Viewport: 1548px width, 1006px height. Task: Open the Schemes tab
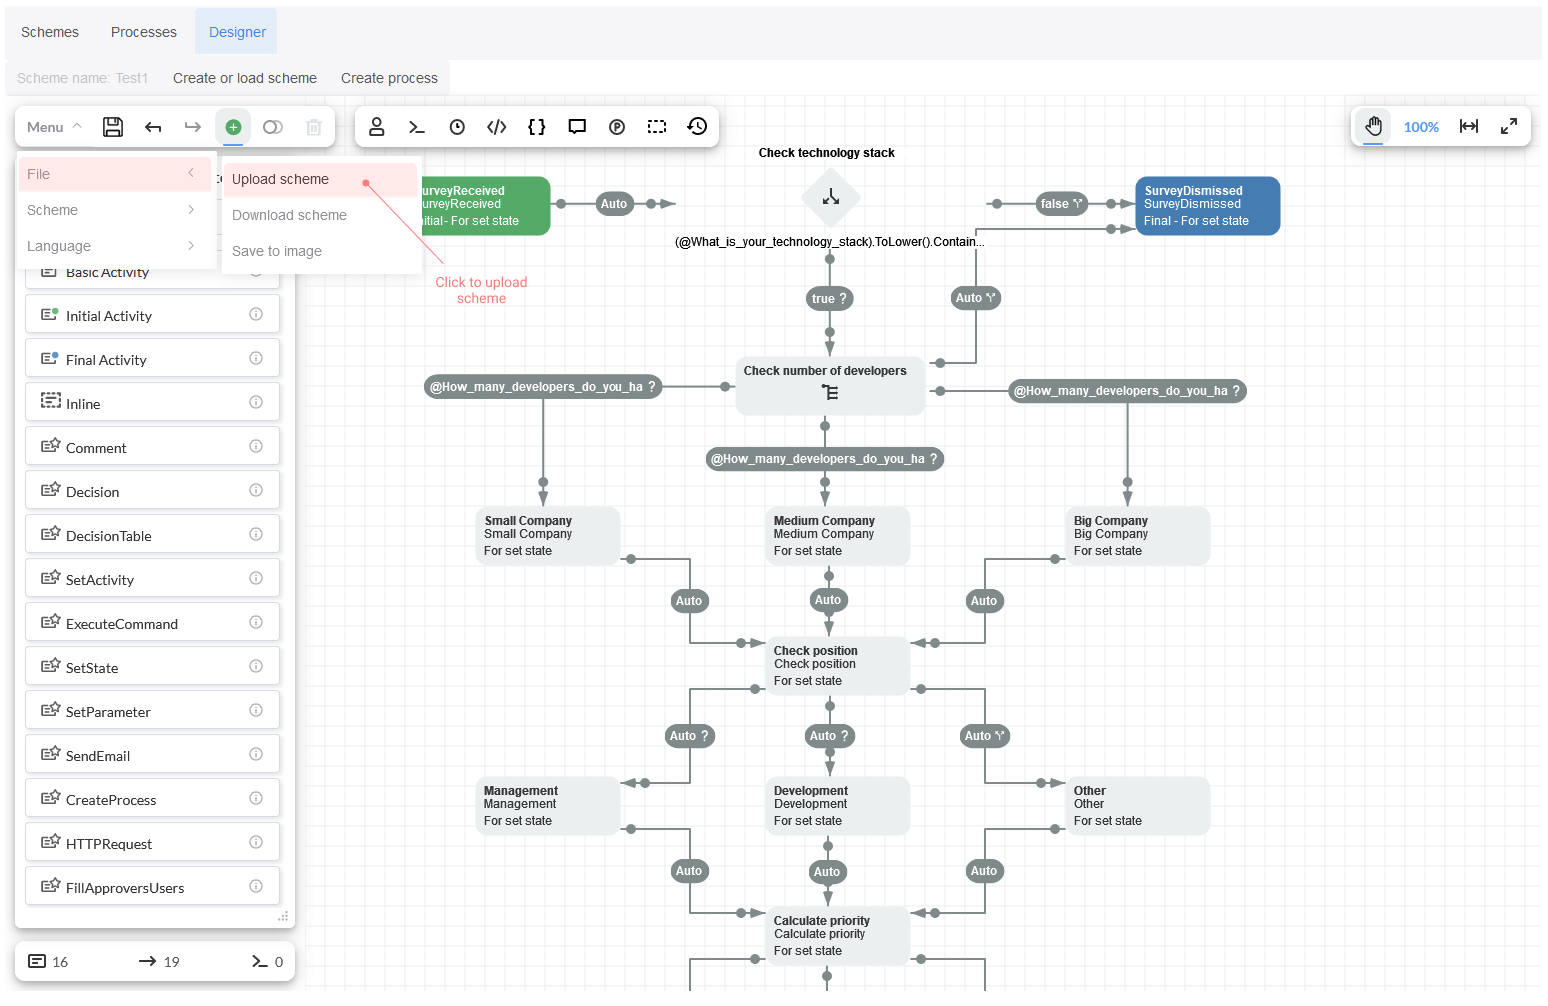[x=50, y=32]
